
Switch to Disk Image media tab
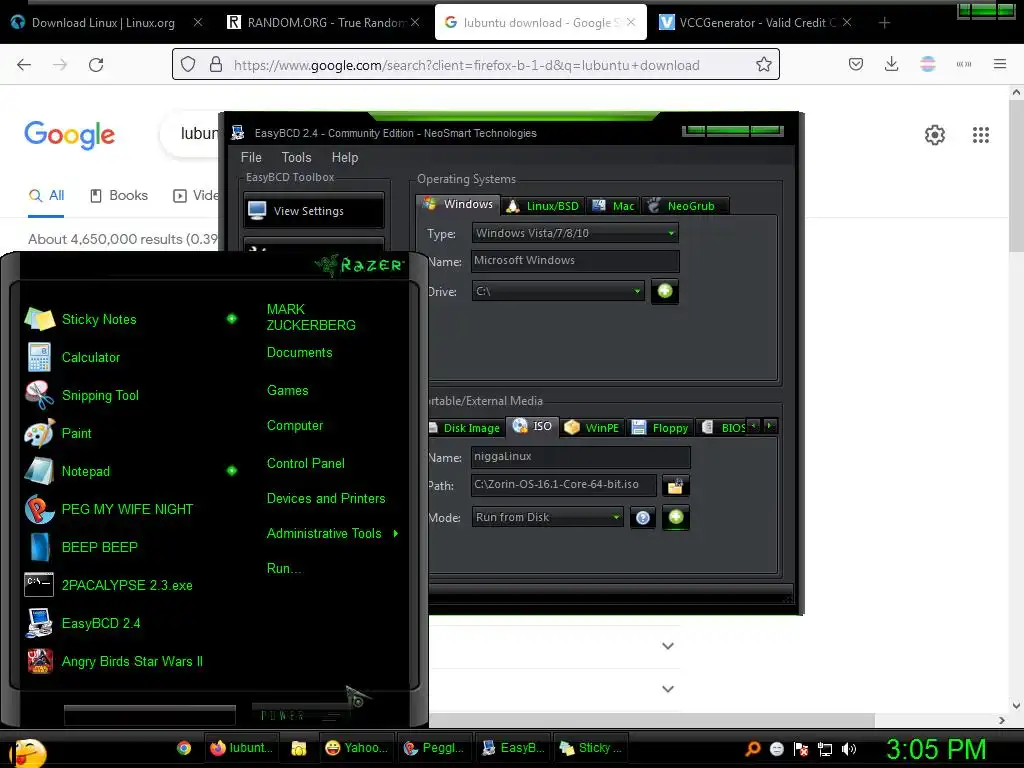click(x=466, y=428)
